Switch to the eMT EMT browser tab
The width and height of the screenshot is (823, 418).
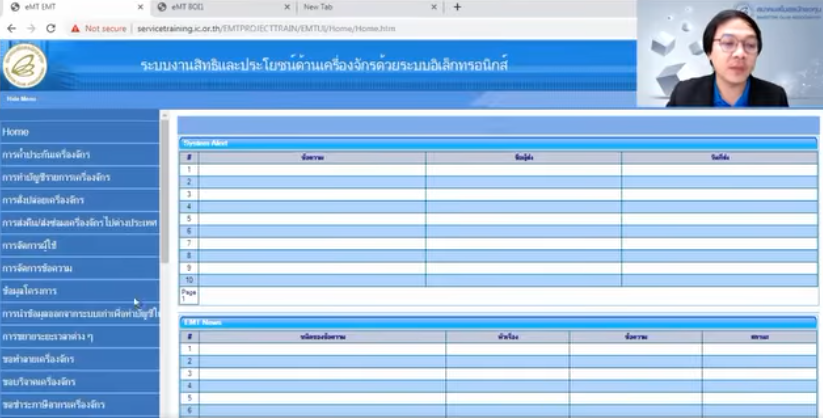75,7
